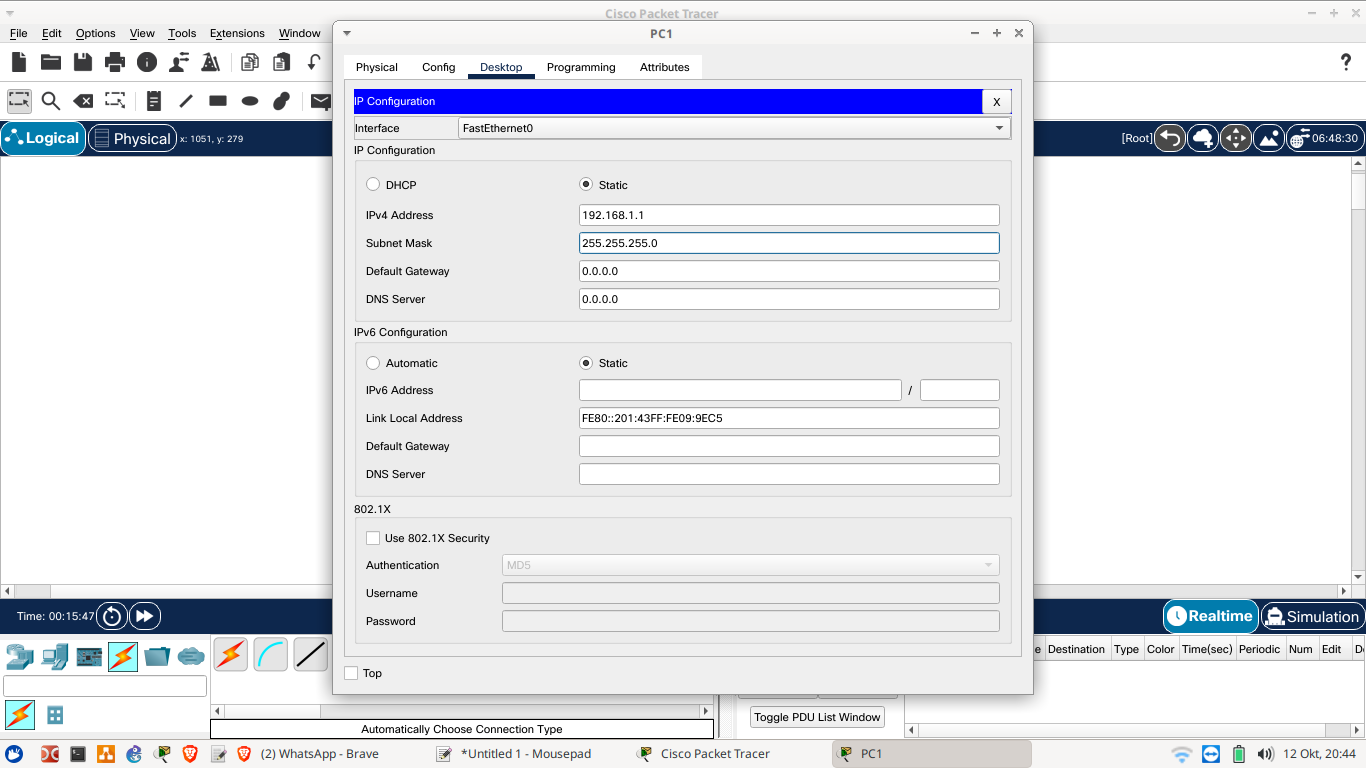Viewport: 1366px width, 768px height.
Task: Open the Tools menu
Action: click(182, 33)
